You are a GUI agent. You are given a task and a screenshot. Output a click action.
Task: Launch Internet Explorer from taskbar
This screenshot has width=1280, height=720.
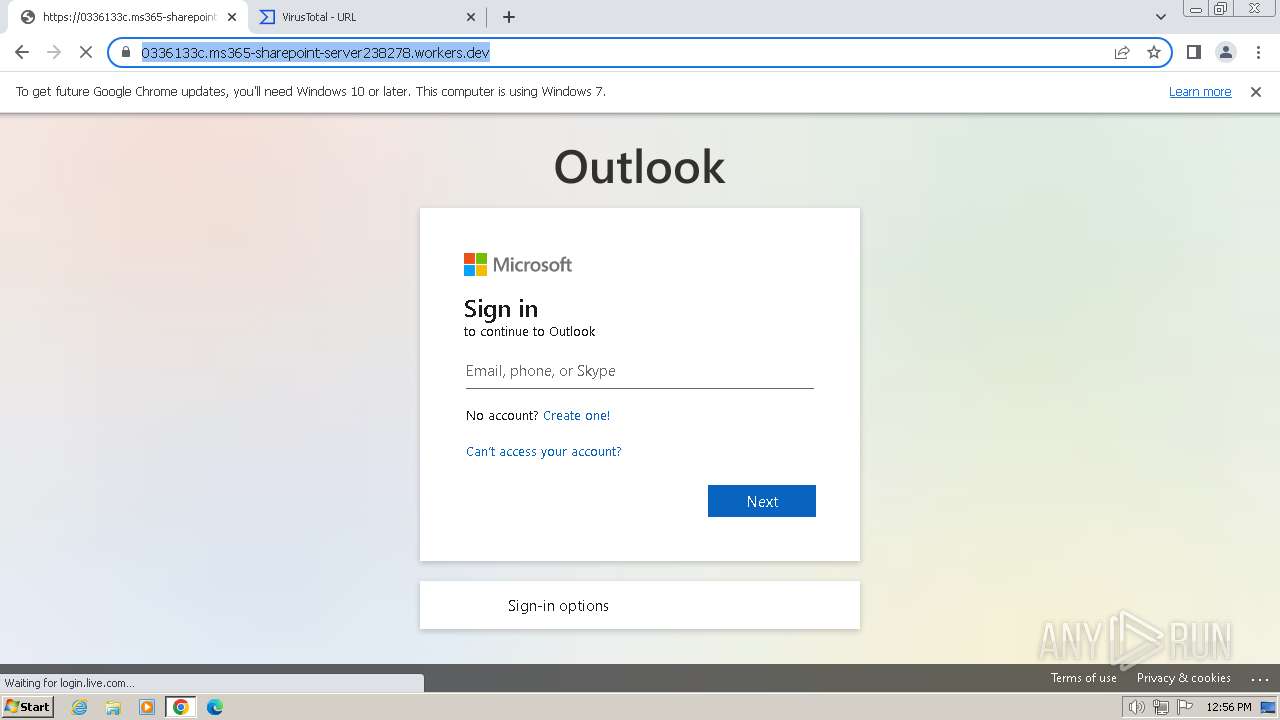pyautogui.click(x=80, y=707)
